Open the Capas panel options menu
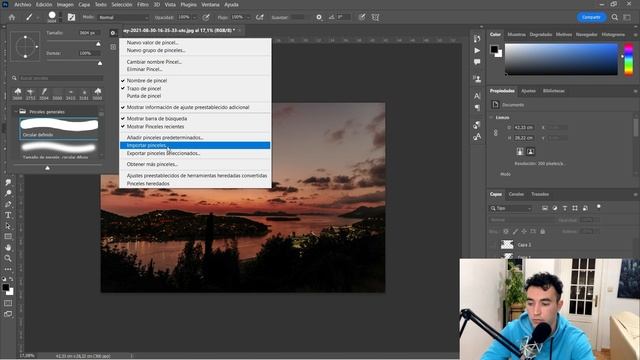Image resolution: width=640 pixels, height=360 pixels. pos(635,194)
